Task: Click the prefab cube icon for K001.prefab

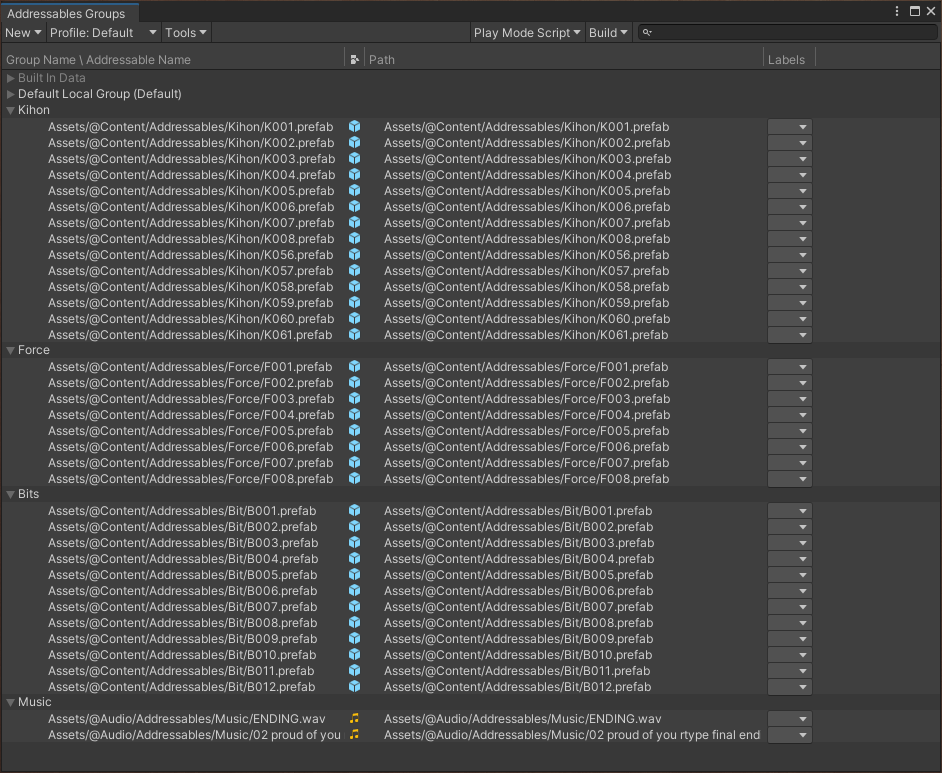Action: click(x=354, y=126)
